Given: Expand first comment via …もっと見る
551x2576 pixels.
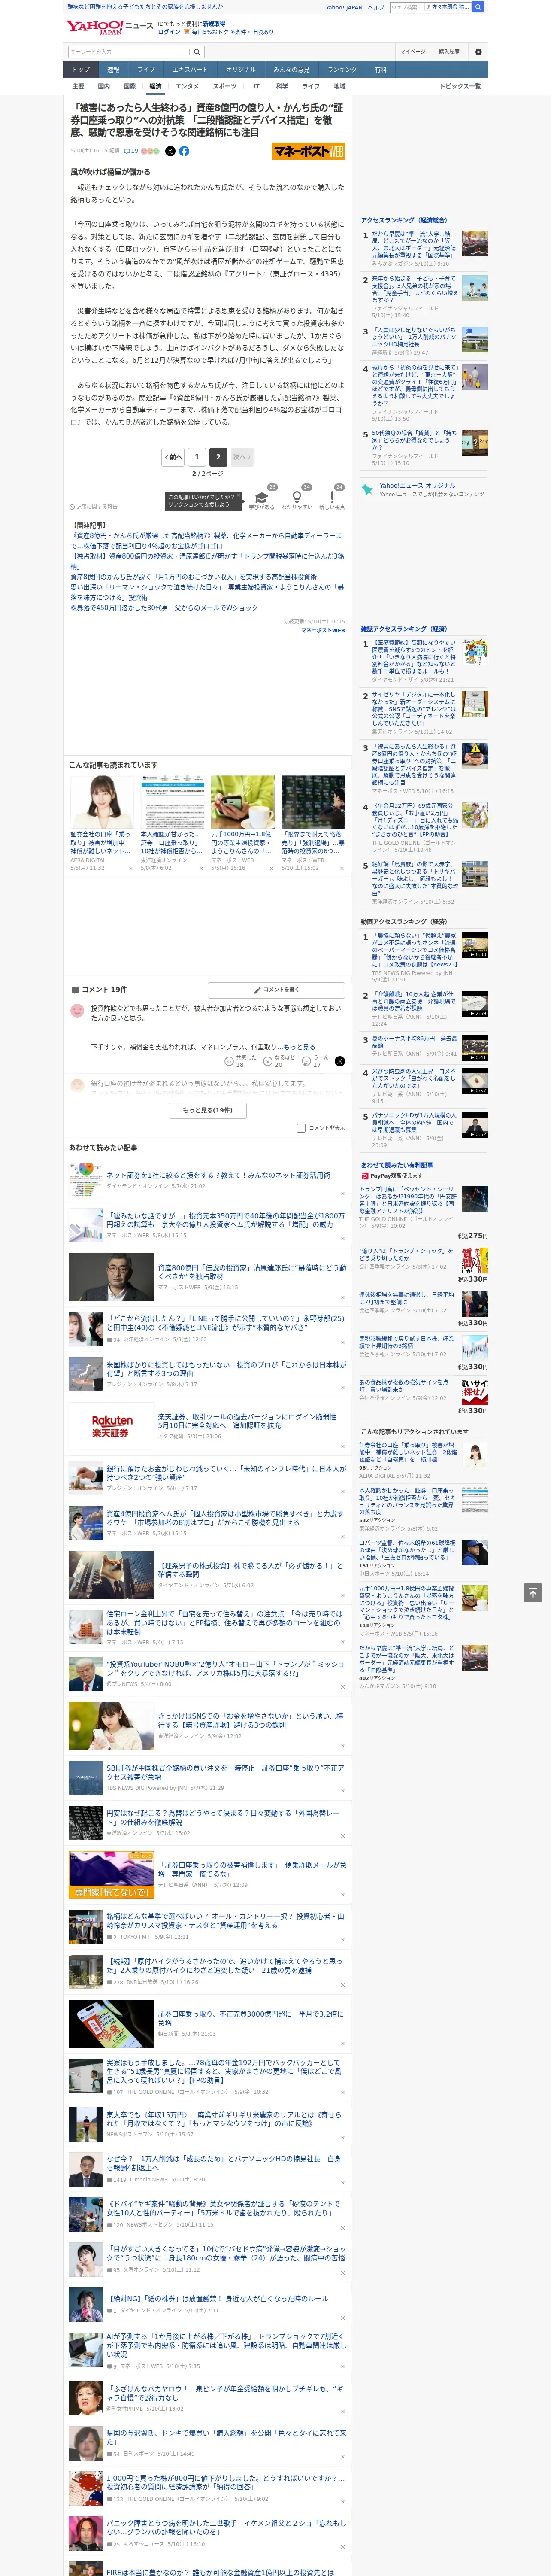Looking at the screenshot, I should point(300,1047).
